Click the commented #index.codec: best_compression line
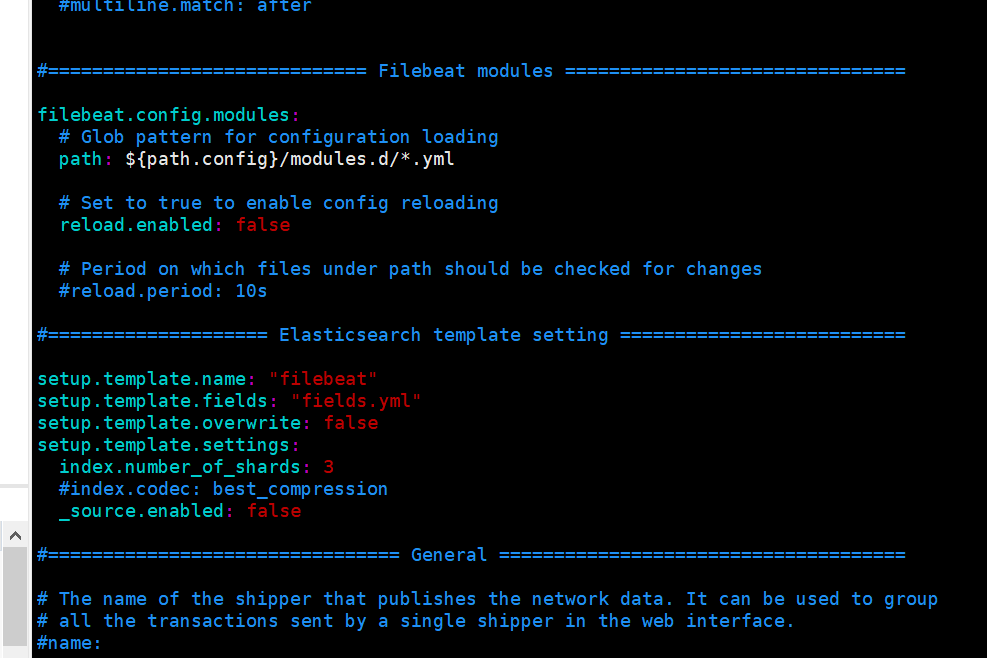Screen dimensions: 987x658 point(223,489)
